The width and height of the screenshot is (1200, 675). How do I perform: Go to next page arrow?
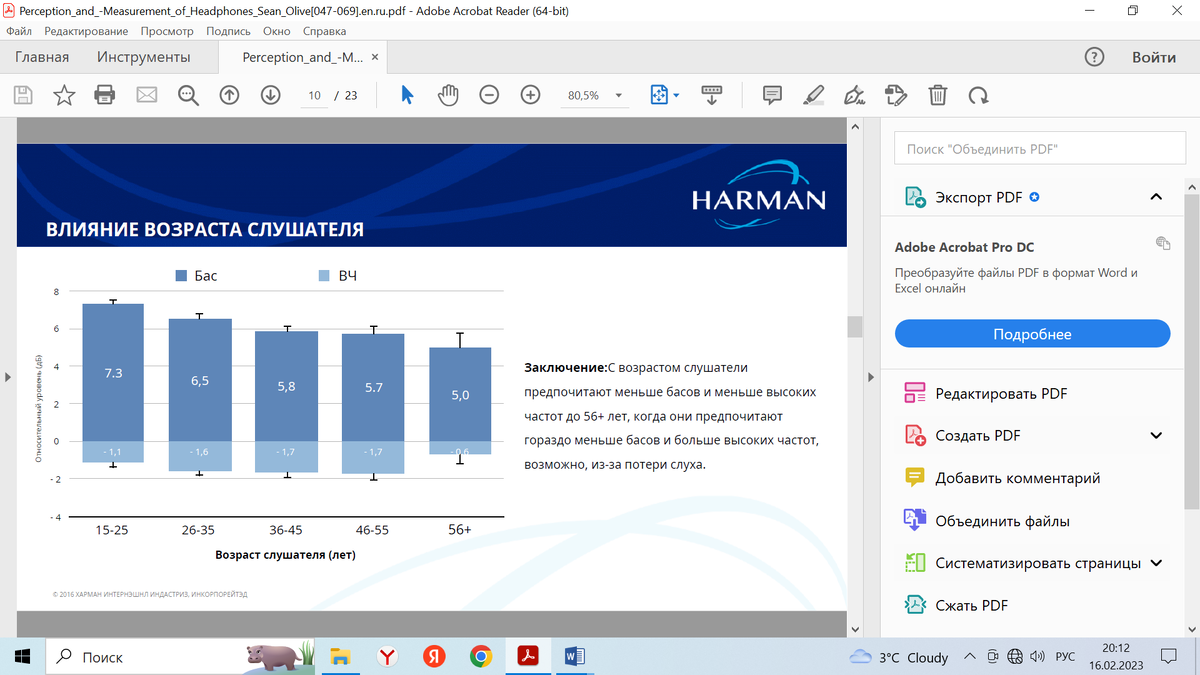[270, 95]
